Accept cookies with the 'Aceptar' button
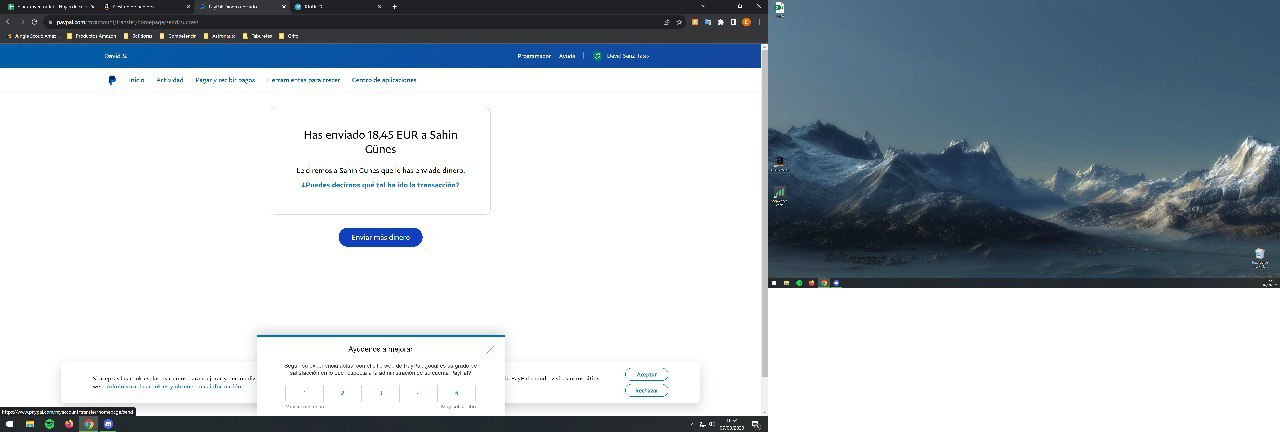The image size is (1280, 432). click(646, 374)
